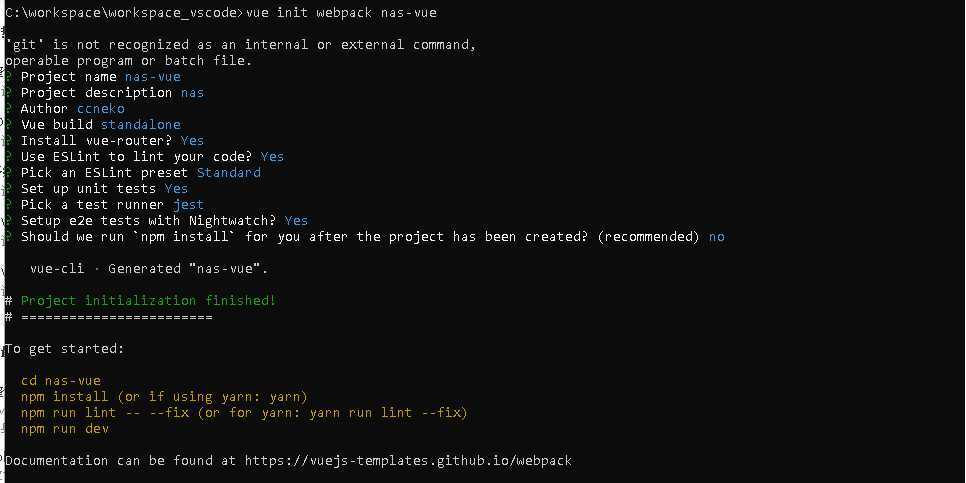Click the Generated "nas-vue" message
Image resolution: width=966 pixels, height=483 pixels.
[x=149, y=269]
